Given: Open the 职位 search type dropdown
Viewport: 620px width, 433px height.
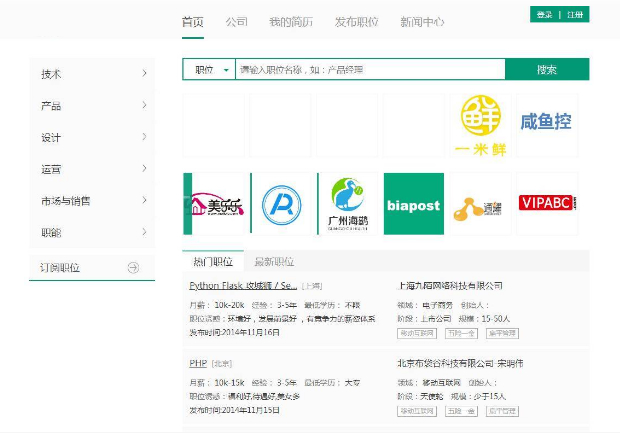Looking at the screenshot, I should click(x=209, y=70).
